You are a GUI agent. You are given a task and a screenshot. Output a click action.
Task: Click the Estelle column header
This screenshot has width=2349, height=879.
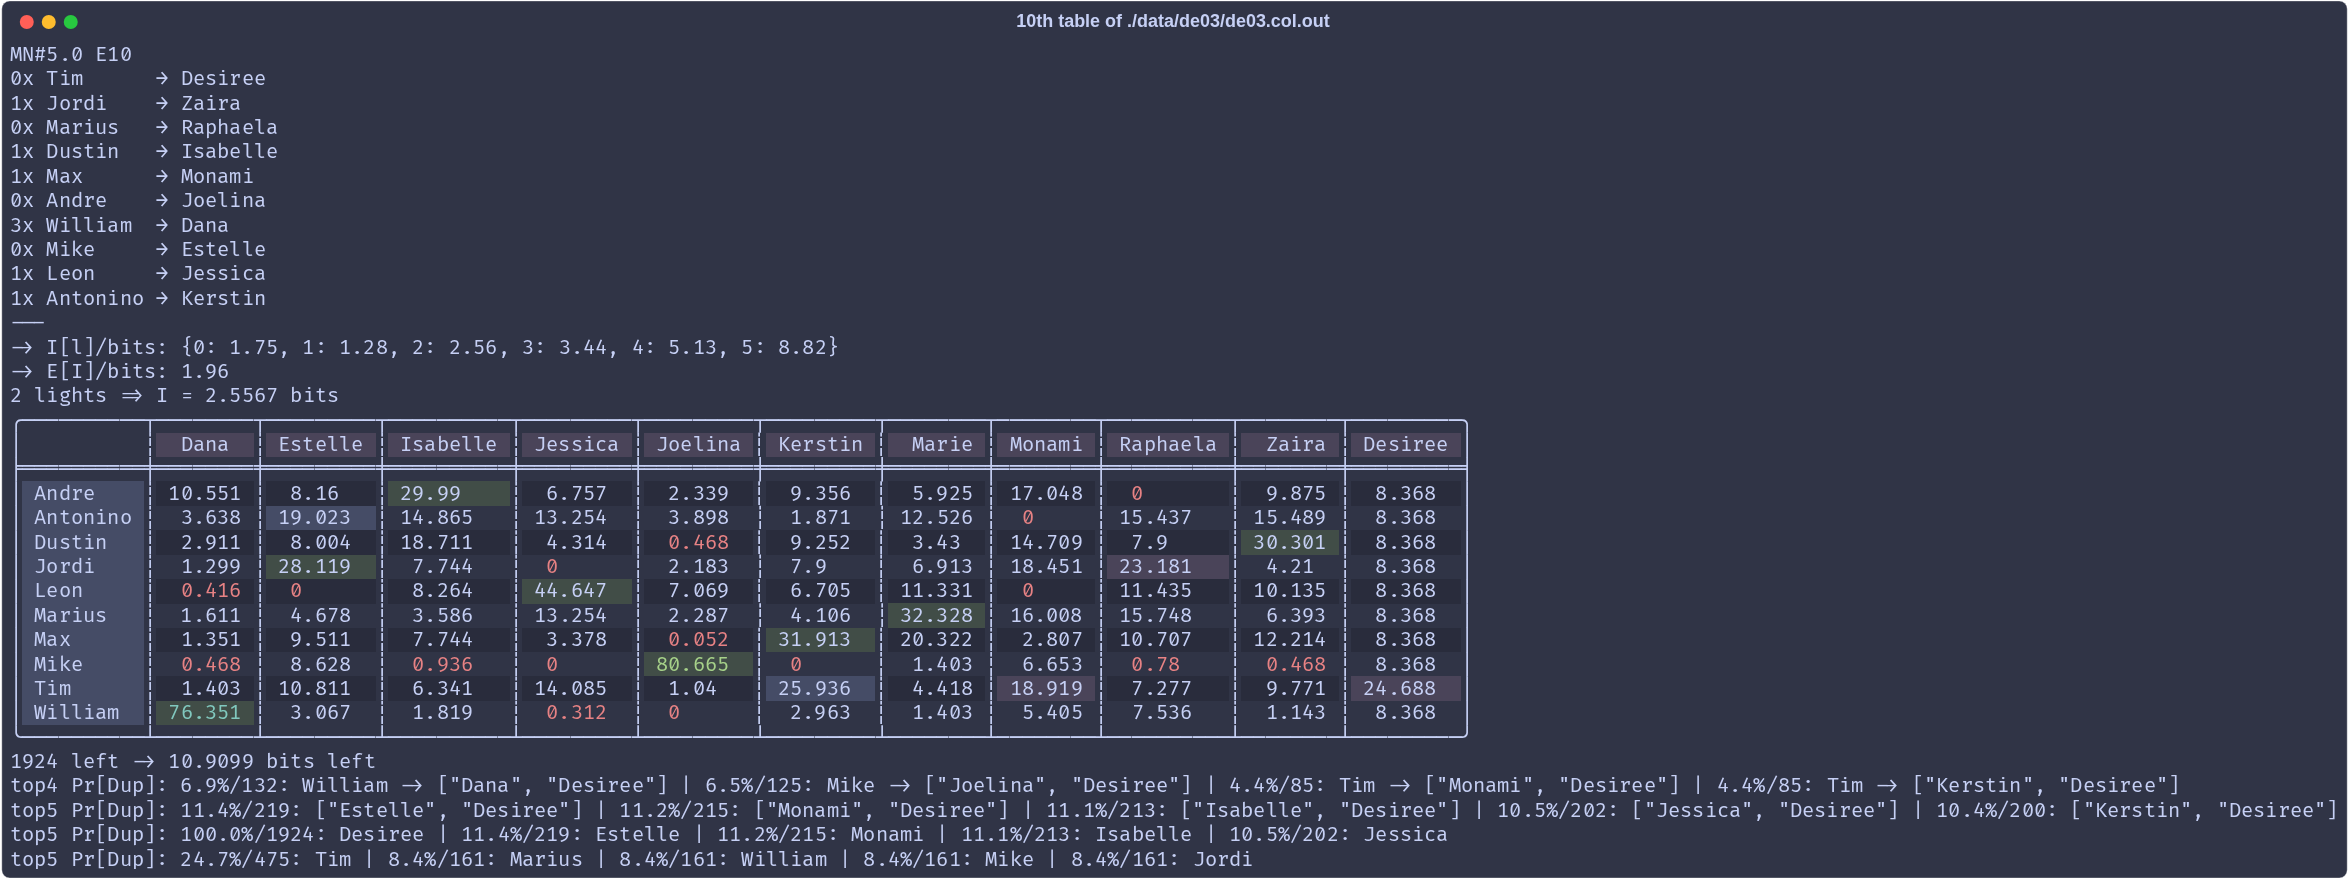[321, 444]
